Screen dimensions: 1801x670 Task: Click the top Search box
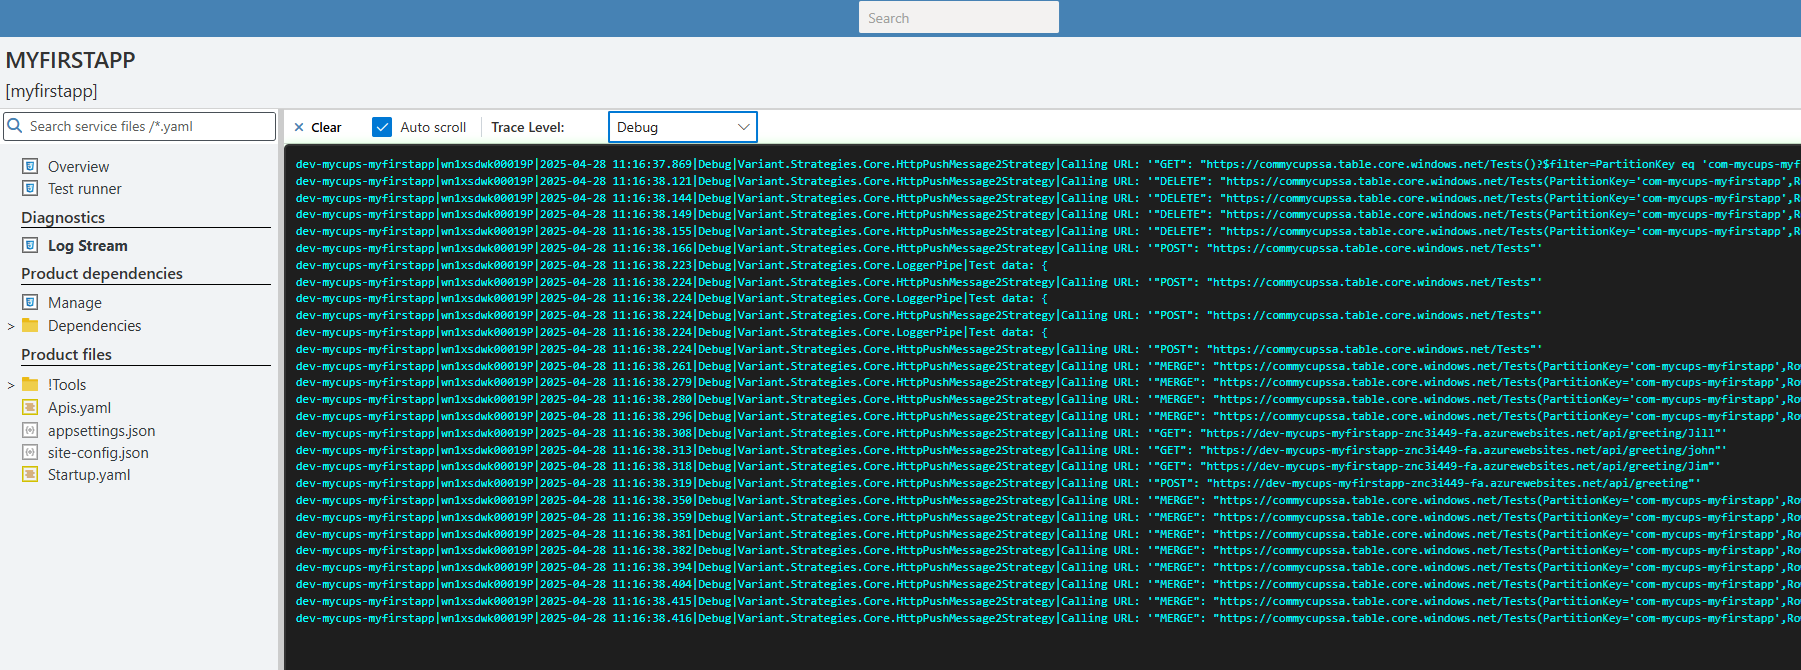point(958,18)
